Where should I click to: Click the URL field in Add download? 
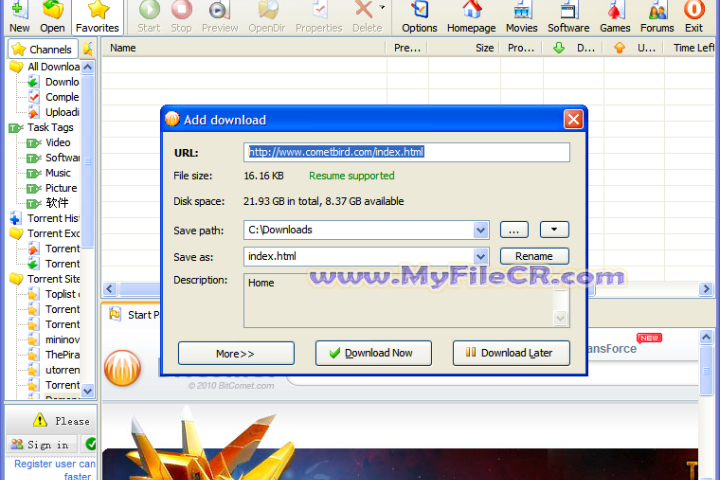(407, 152)
